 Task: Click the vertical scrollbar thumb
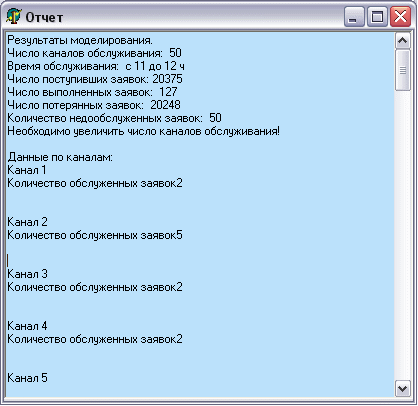click(x=402, y=70)
